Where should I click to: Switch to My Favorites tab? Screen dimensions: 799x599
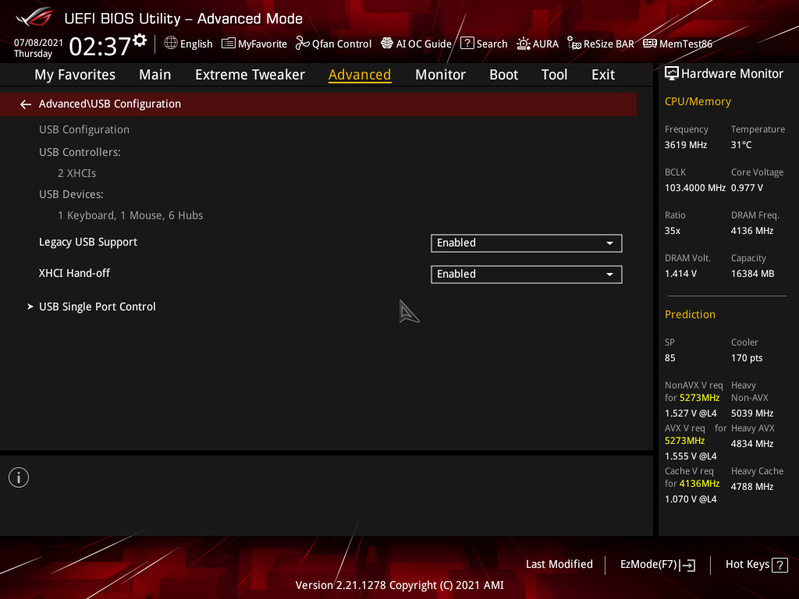(x=75, y=75)
